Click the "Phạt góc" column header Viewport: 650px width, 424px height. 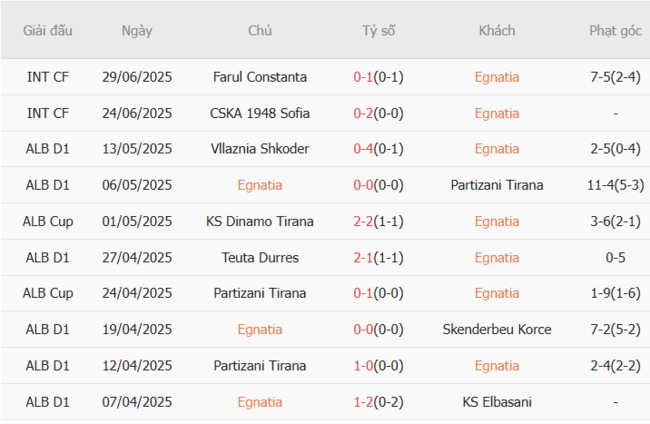[x=615, y=30]
